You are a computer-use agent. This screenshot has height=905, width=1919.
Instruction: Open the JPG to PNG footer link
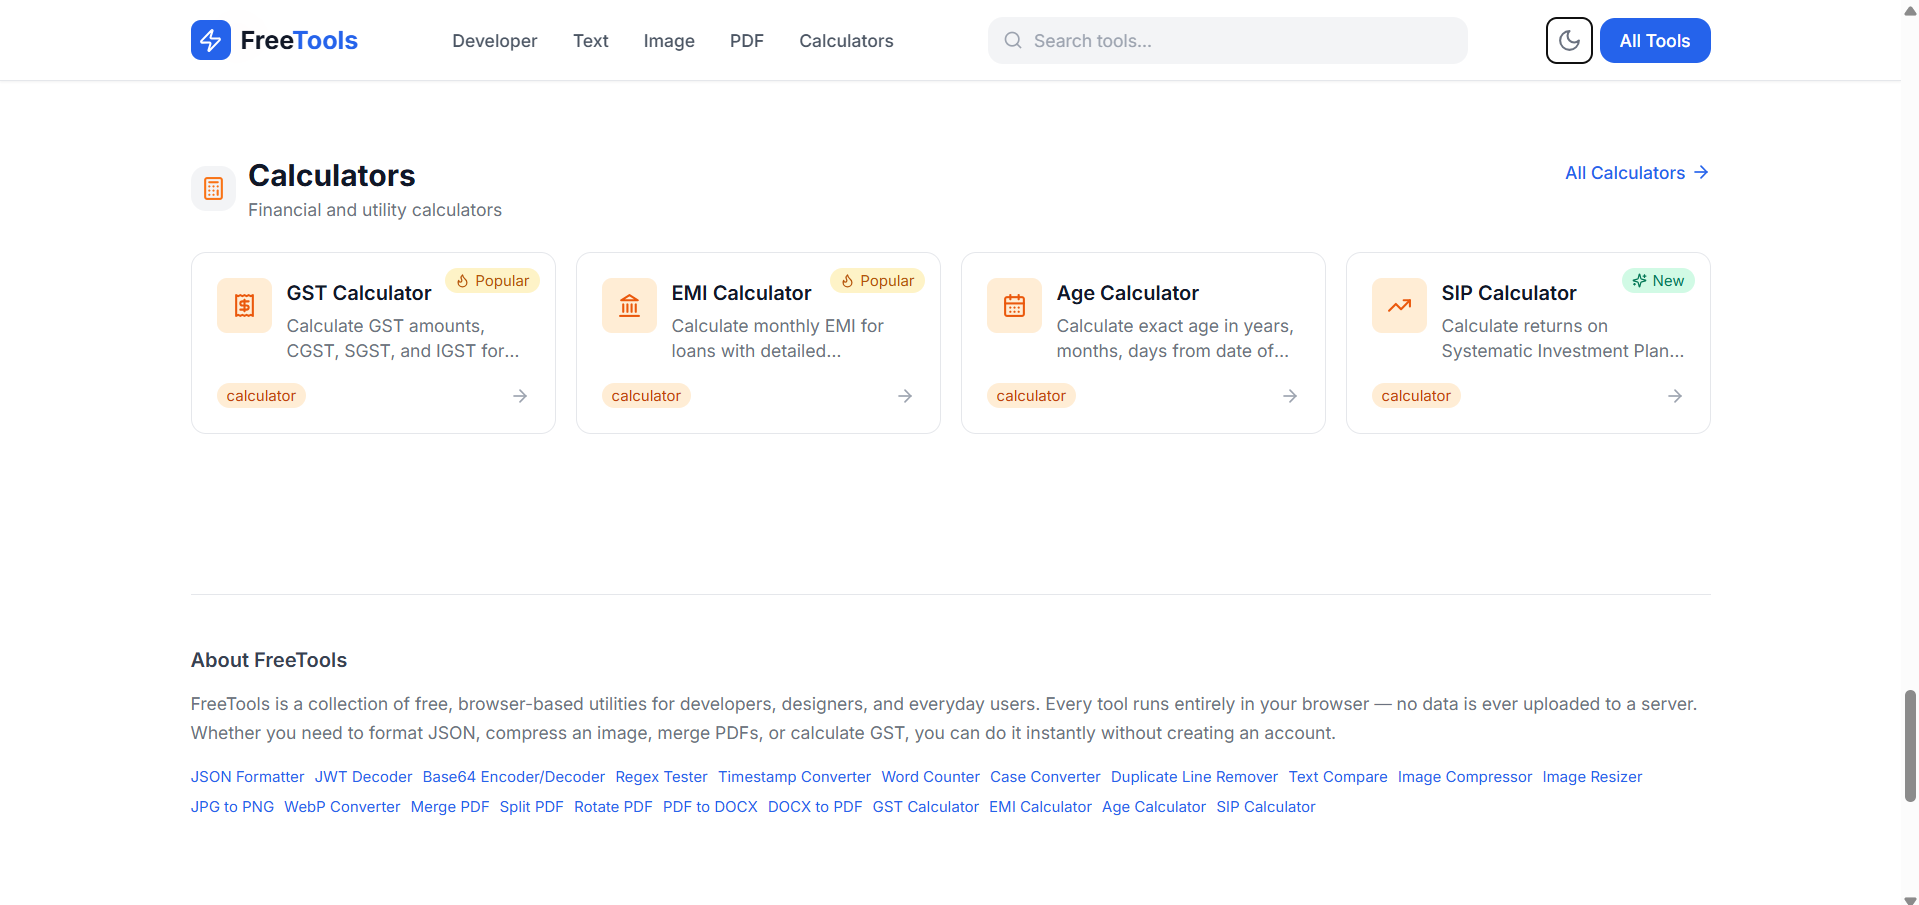pos(232,807)
